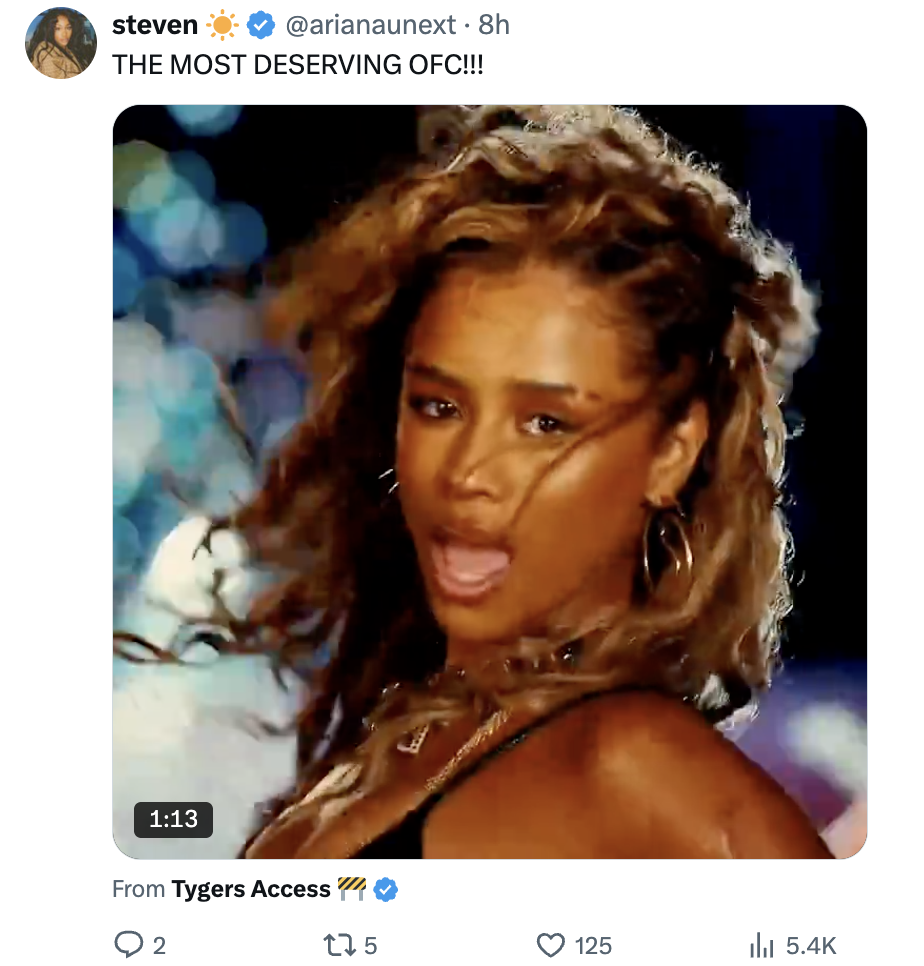The width and height of the screenshot is (924, 966).
Task: Click the tweet text THE MOST DESERVING OFC
Action: [297, 64]
